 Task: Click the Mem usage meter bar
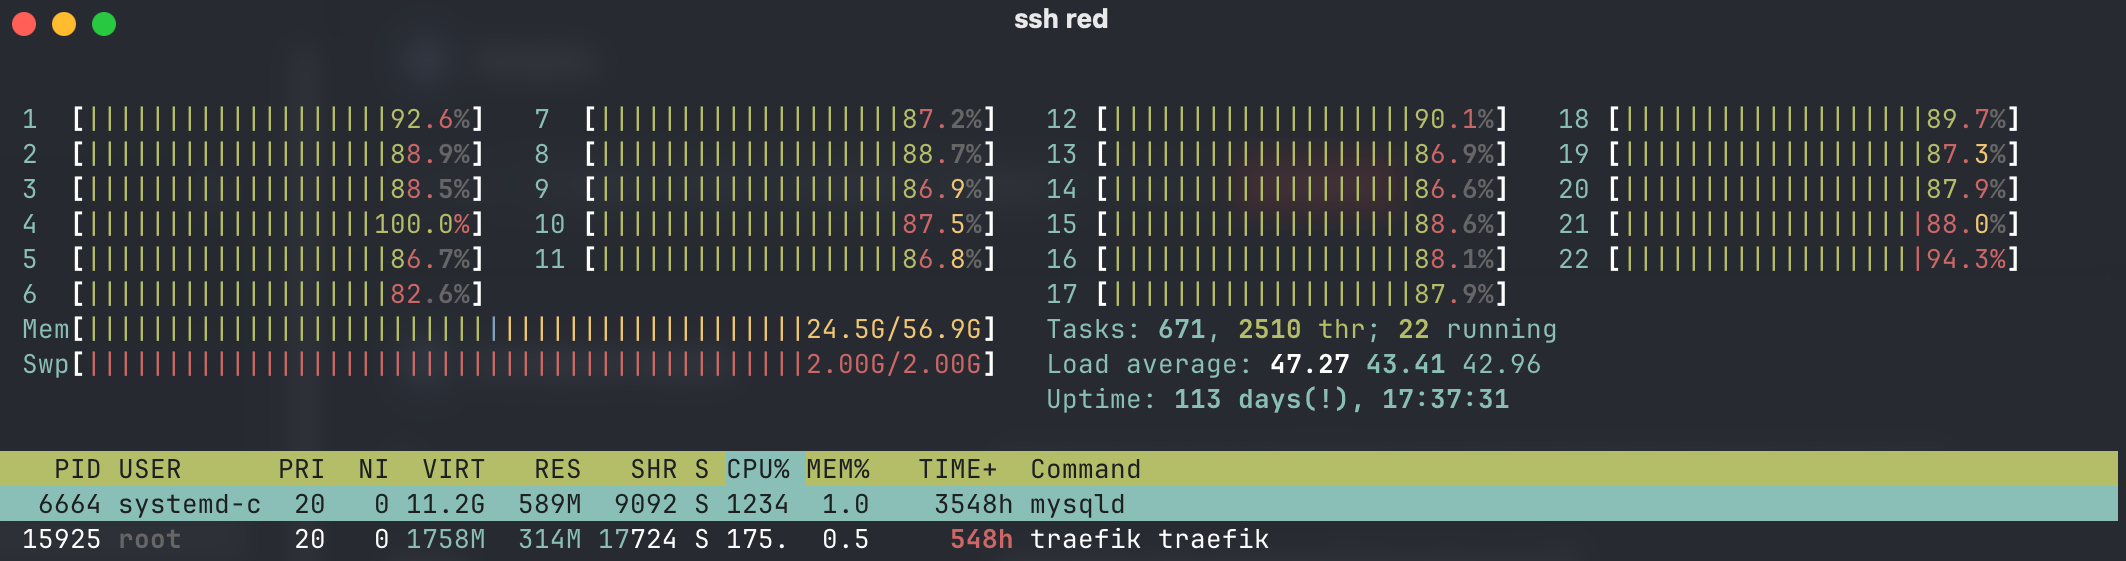509,329
